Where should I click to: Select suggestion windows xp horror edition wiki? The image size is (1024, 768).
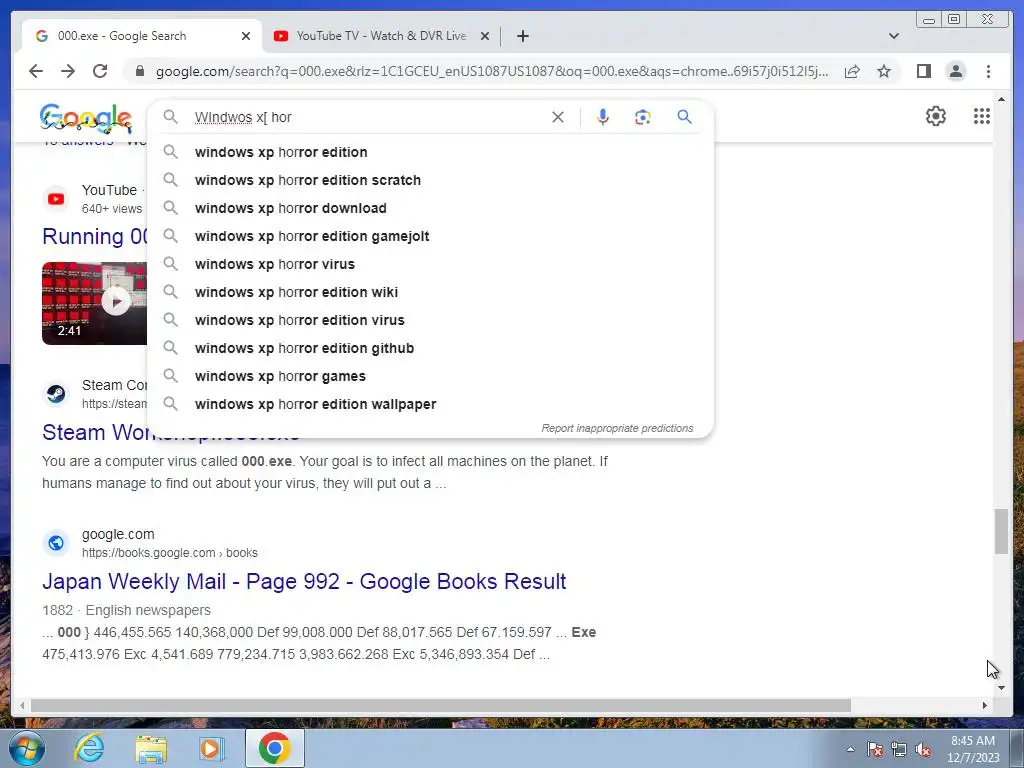430,293
